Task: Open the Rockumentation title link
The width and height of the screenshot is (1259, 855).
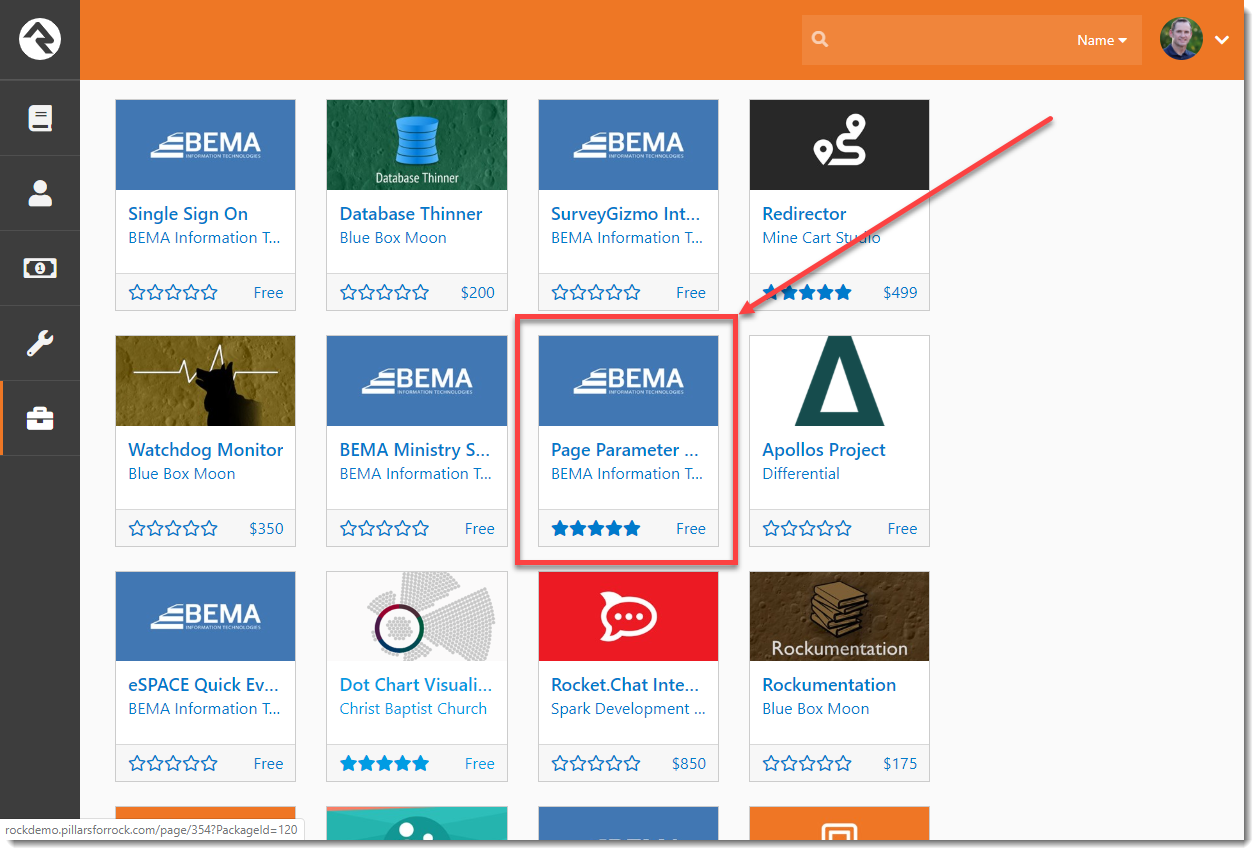Action: pyautogui.click(x=829, y=685)
